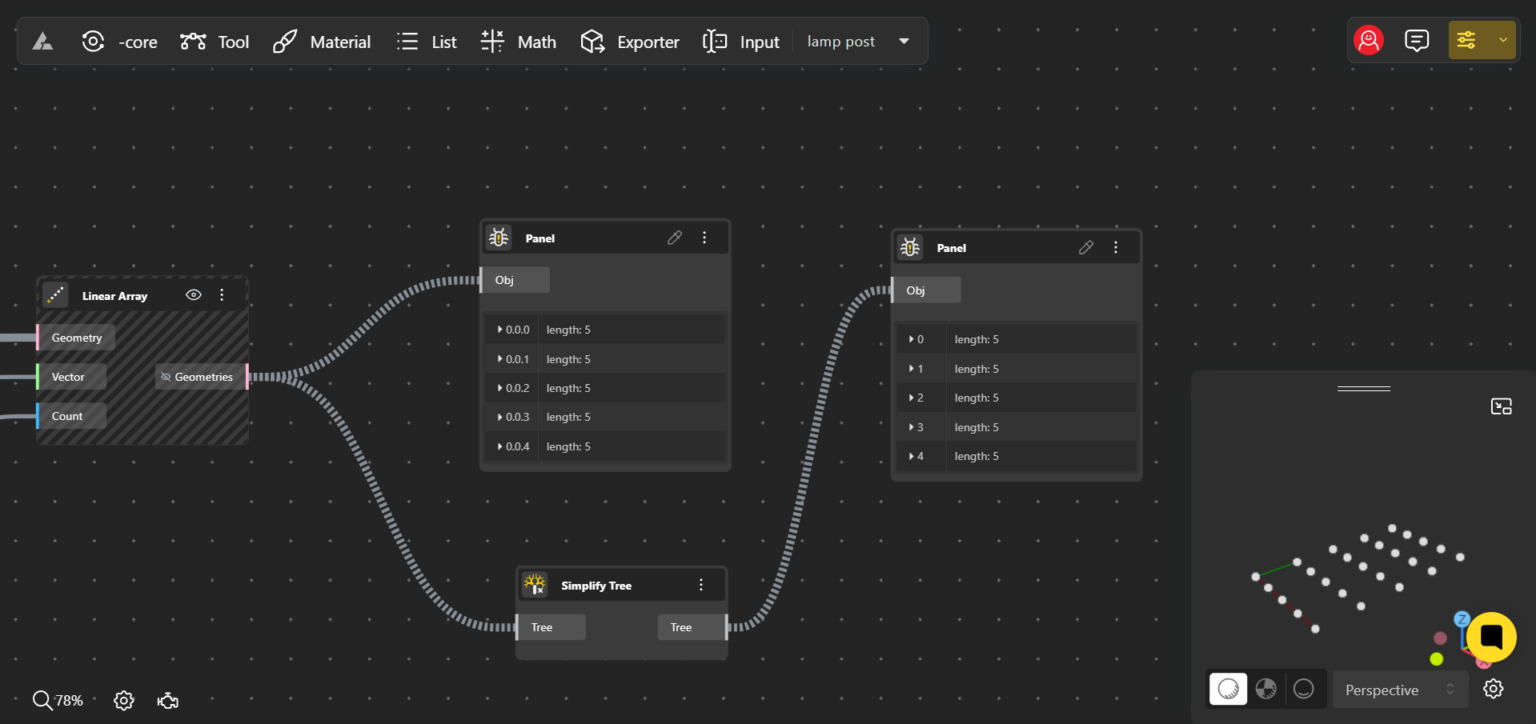Click the red user avatar button

click(1368, 40)
